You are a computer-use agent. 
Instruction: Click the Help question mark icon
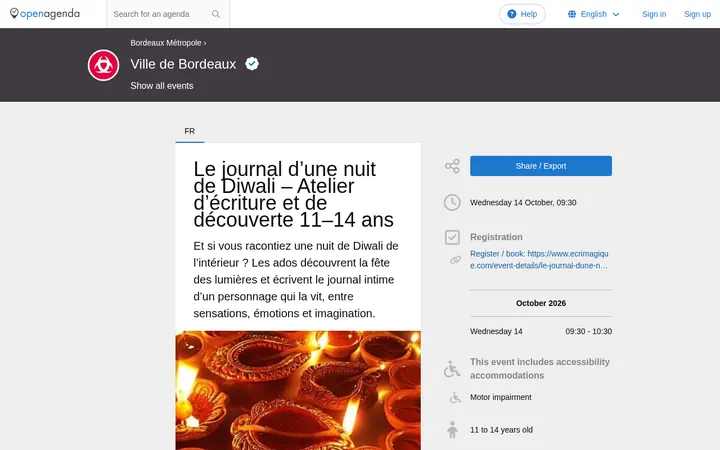pyautogui.click(x=512, y=14)
